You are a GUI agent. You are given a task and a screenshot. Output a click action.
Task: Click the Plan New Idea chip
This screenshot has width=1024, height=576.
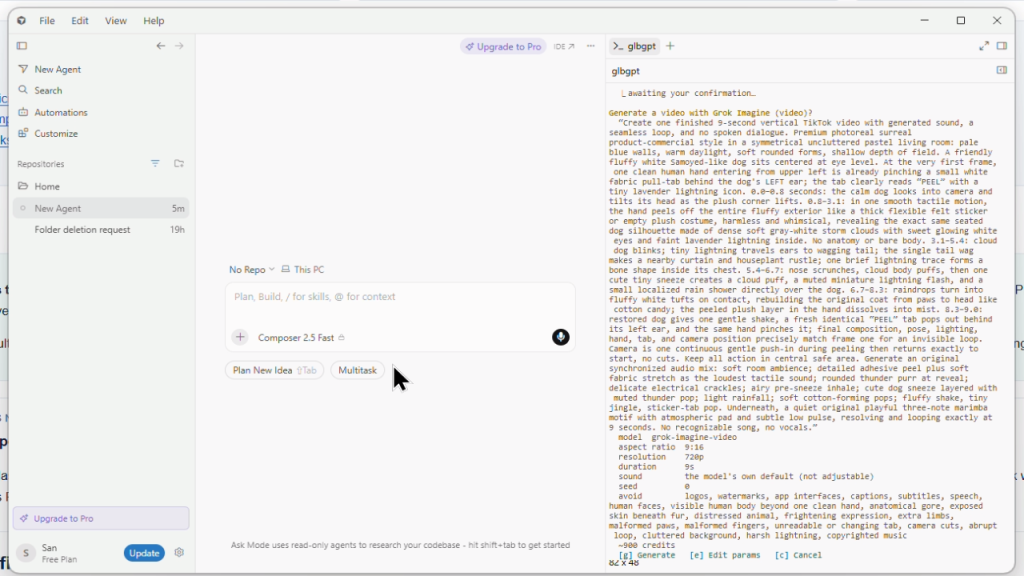tap(274, 370)
